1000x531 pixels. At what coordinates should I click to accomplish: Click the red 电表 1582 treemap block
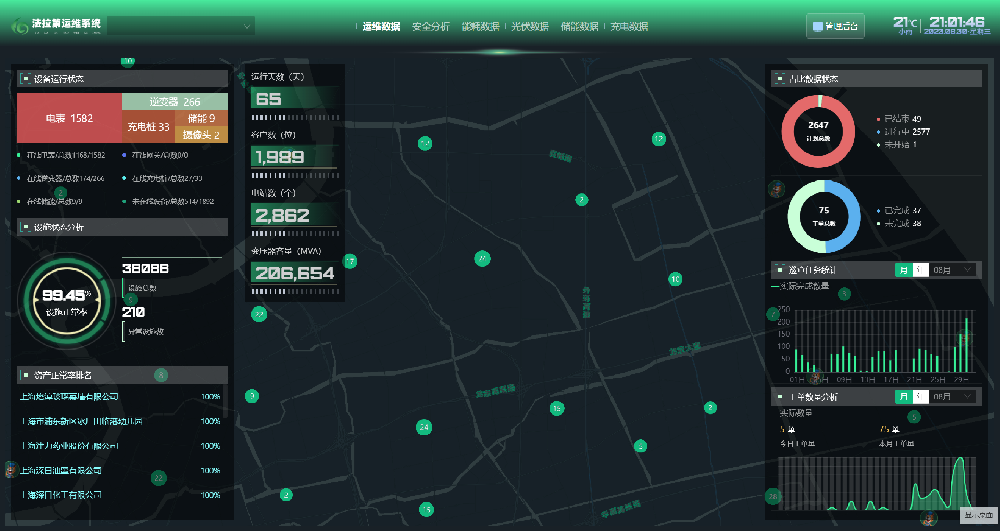pyautogui.click(x=69, y=118)
